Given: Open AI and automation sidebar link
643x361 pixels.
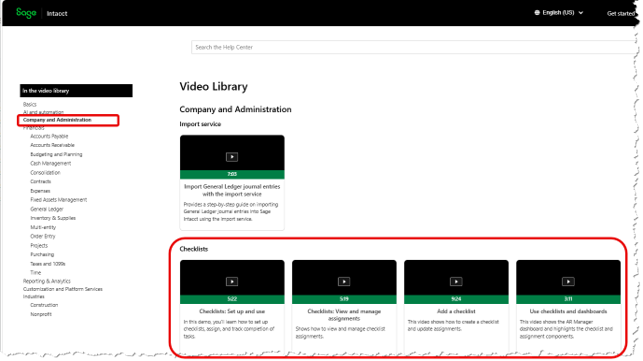Looking at the screenshot, I should click(x=43, y=112).
